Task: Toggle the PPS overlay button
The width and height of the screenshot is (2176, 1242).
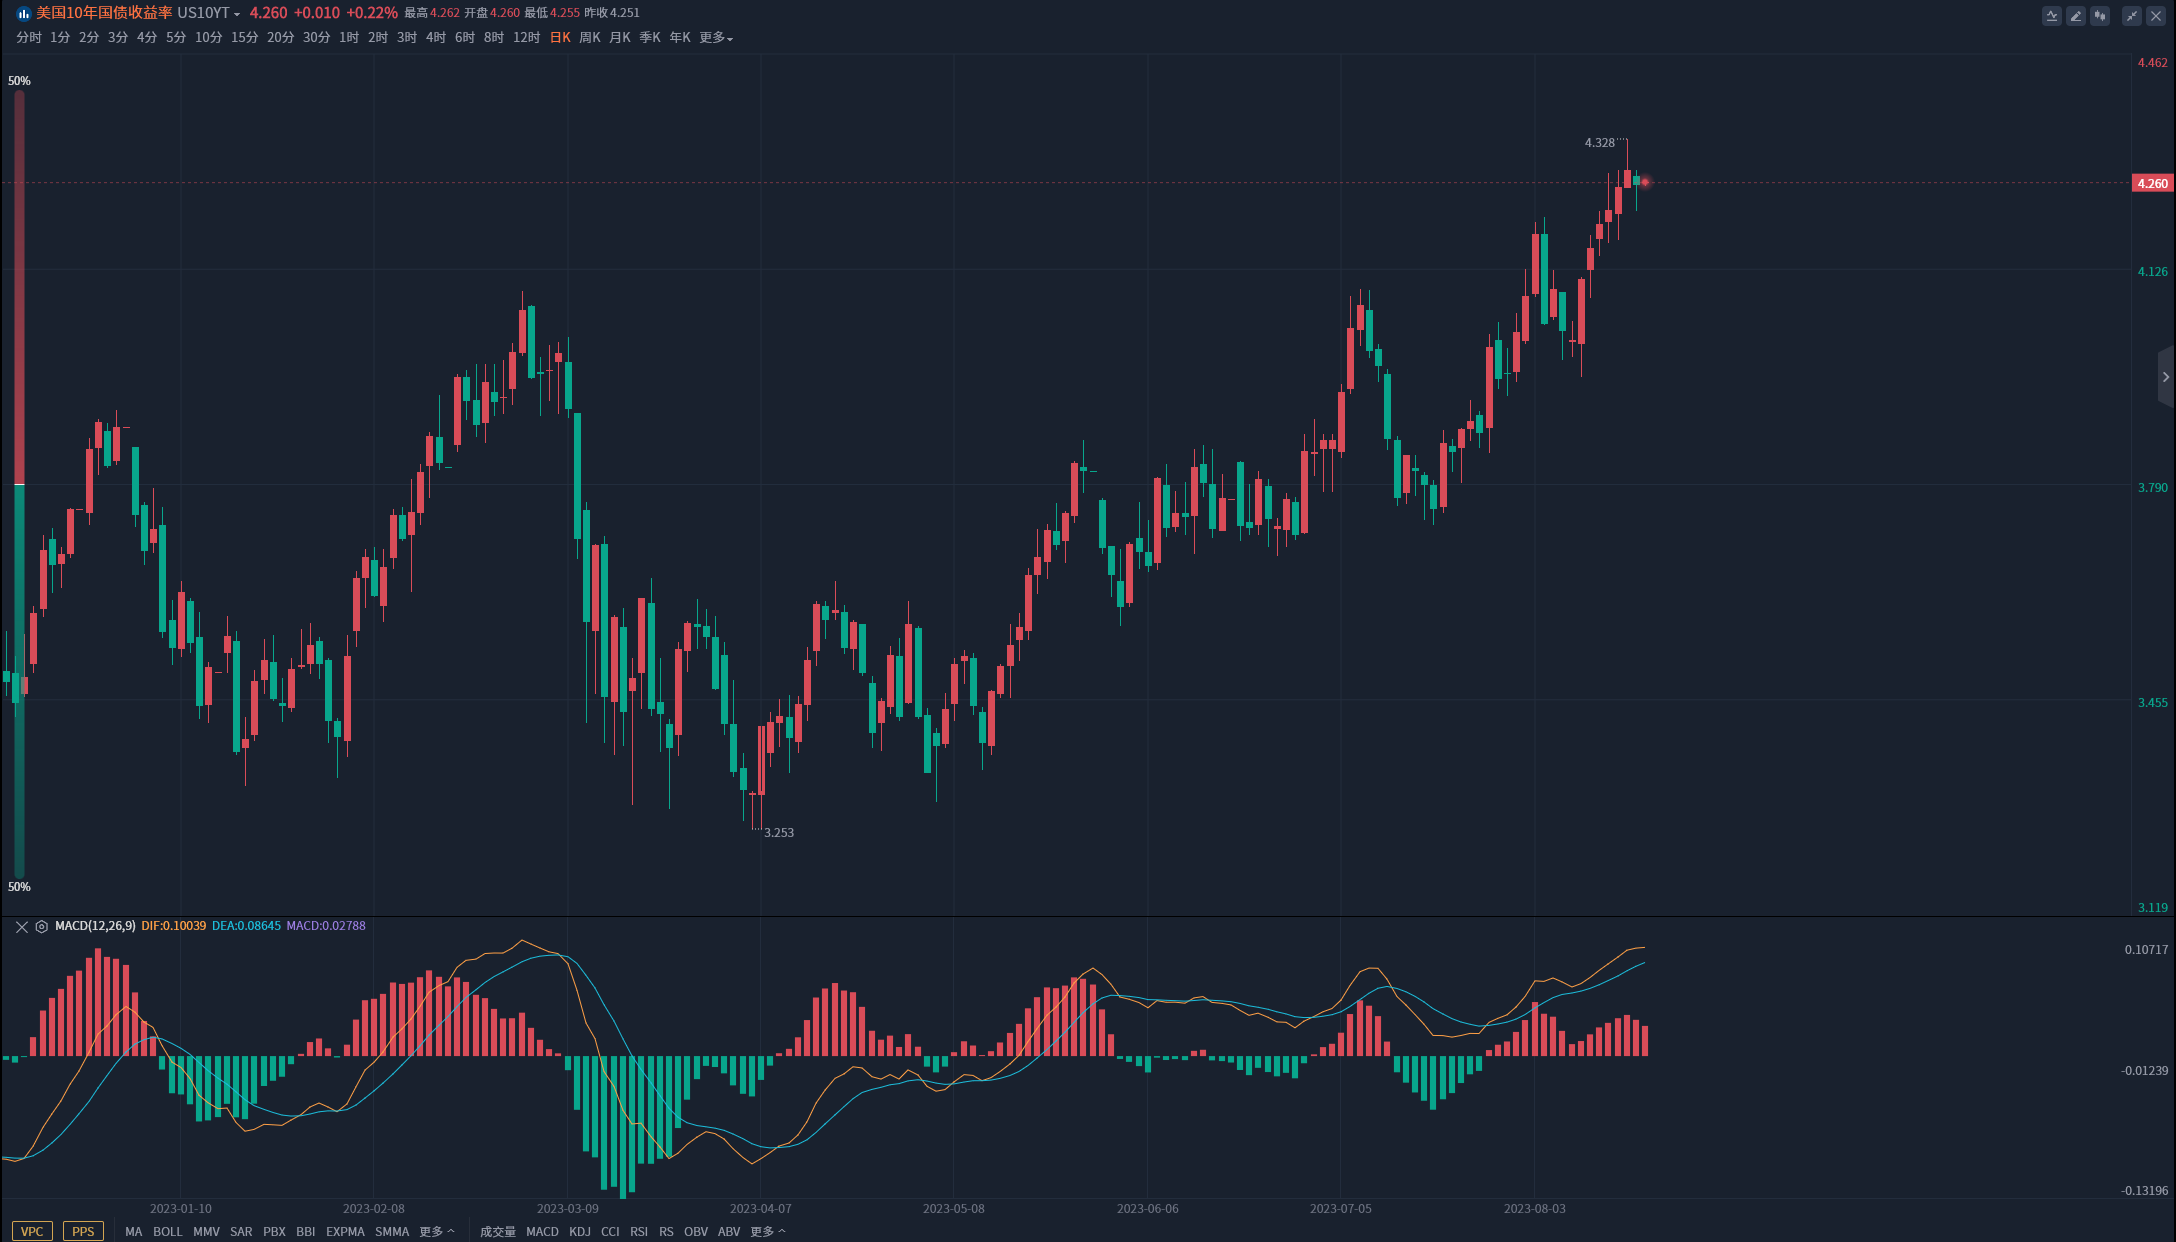Action: pyautogui.click(x=83, y=1231)
